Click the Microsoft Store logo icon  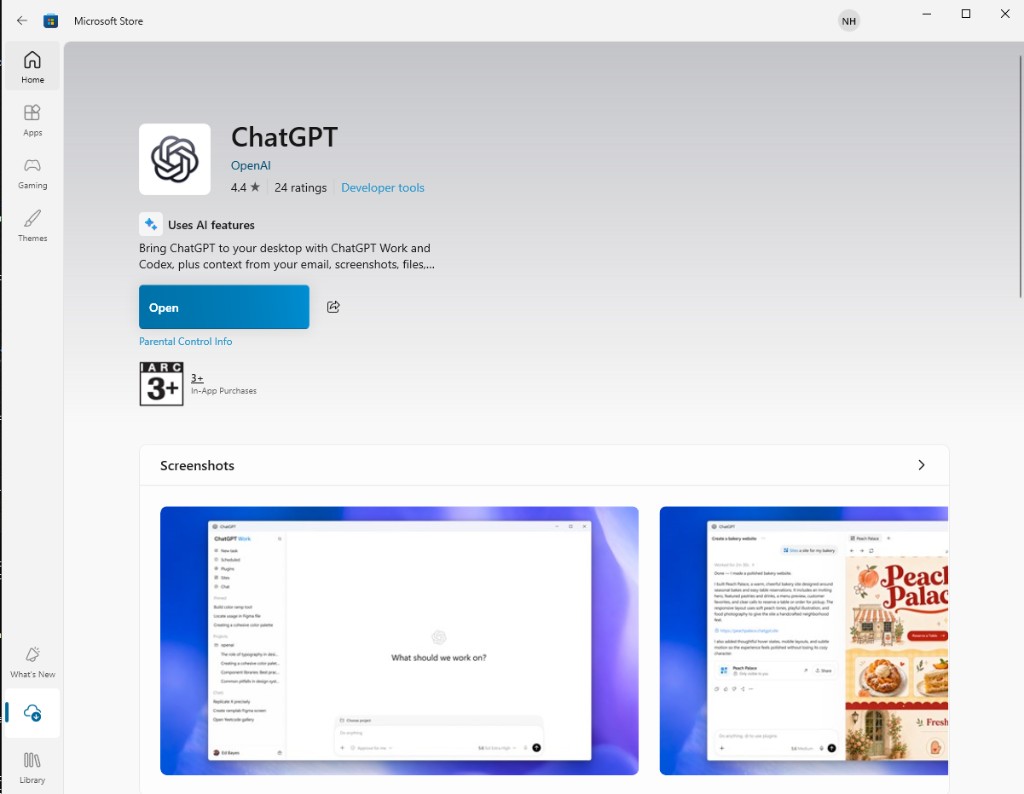click(x=50, y=21)
